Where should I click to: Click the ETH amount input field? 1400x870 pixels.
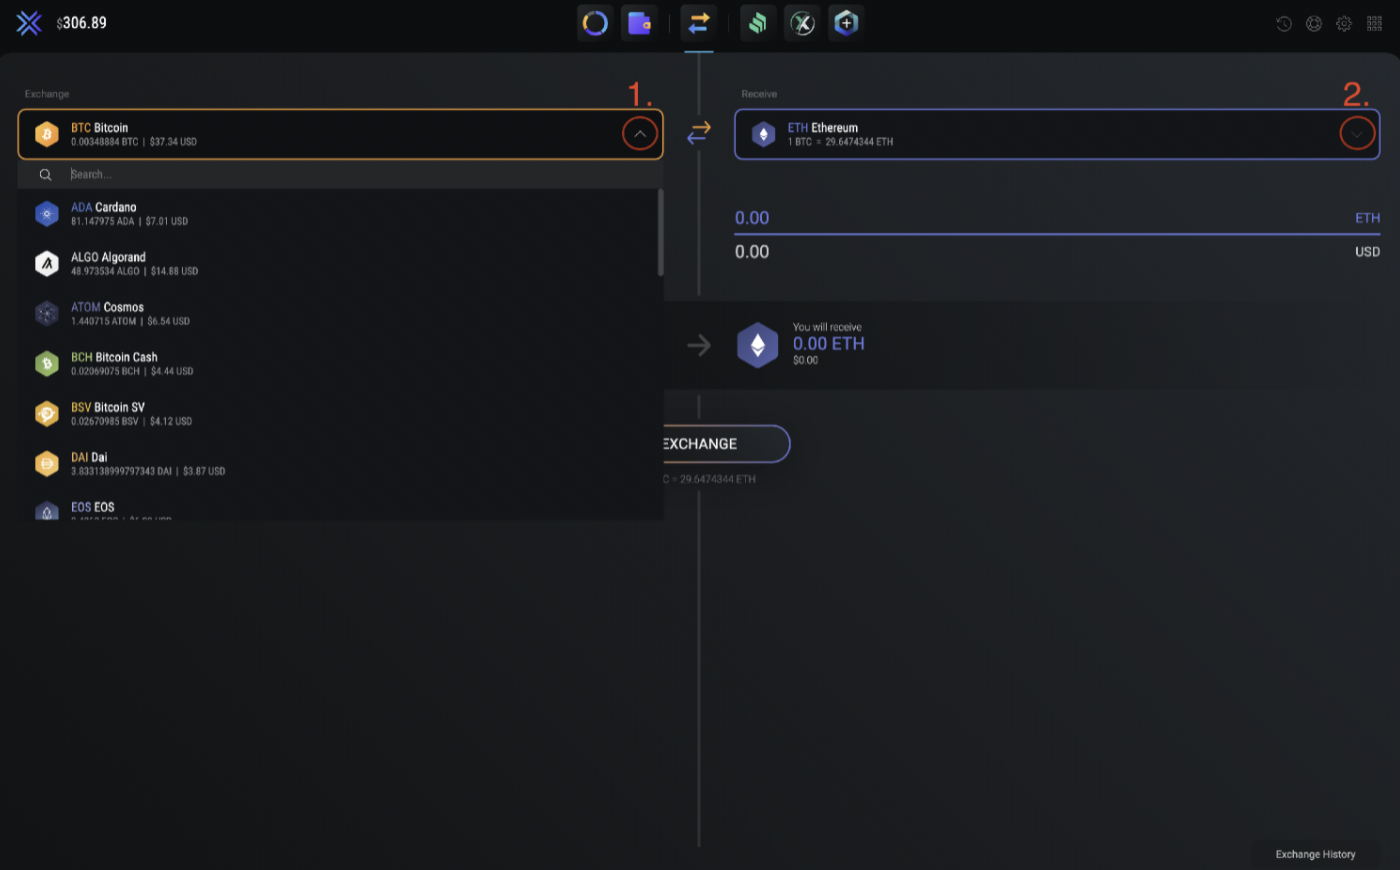click(x=1057, y=218)
